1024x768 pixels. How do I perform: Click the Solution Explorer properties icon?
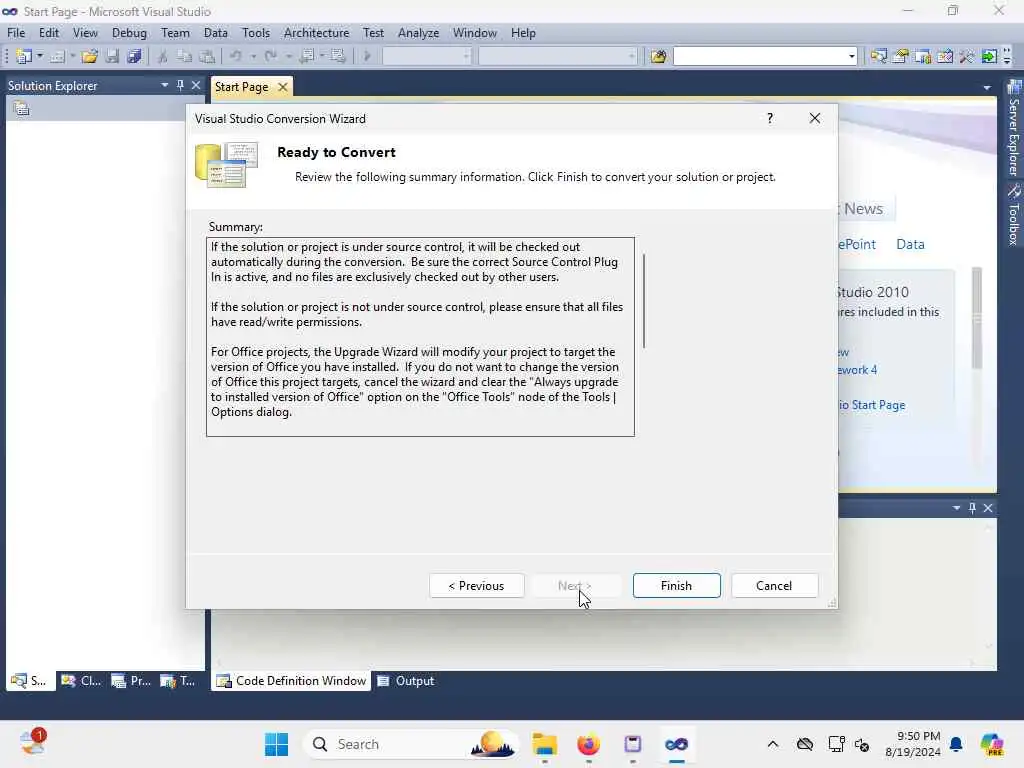coord(22,109)
